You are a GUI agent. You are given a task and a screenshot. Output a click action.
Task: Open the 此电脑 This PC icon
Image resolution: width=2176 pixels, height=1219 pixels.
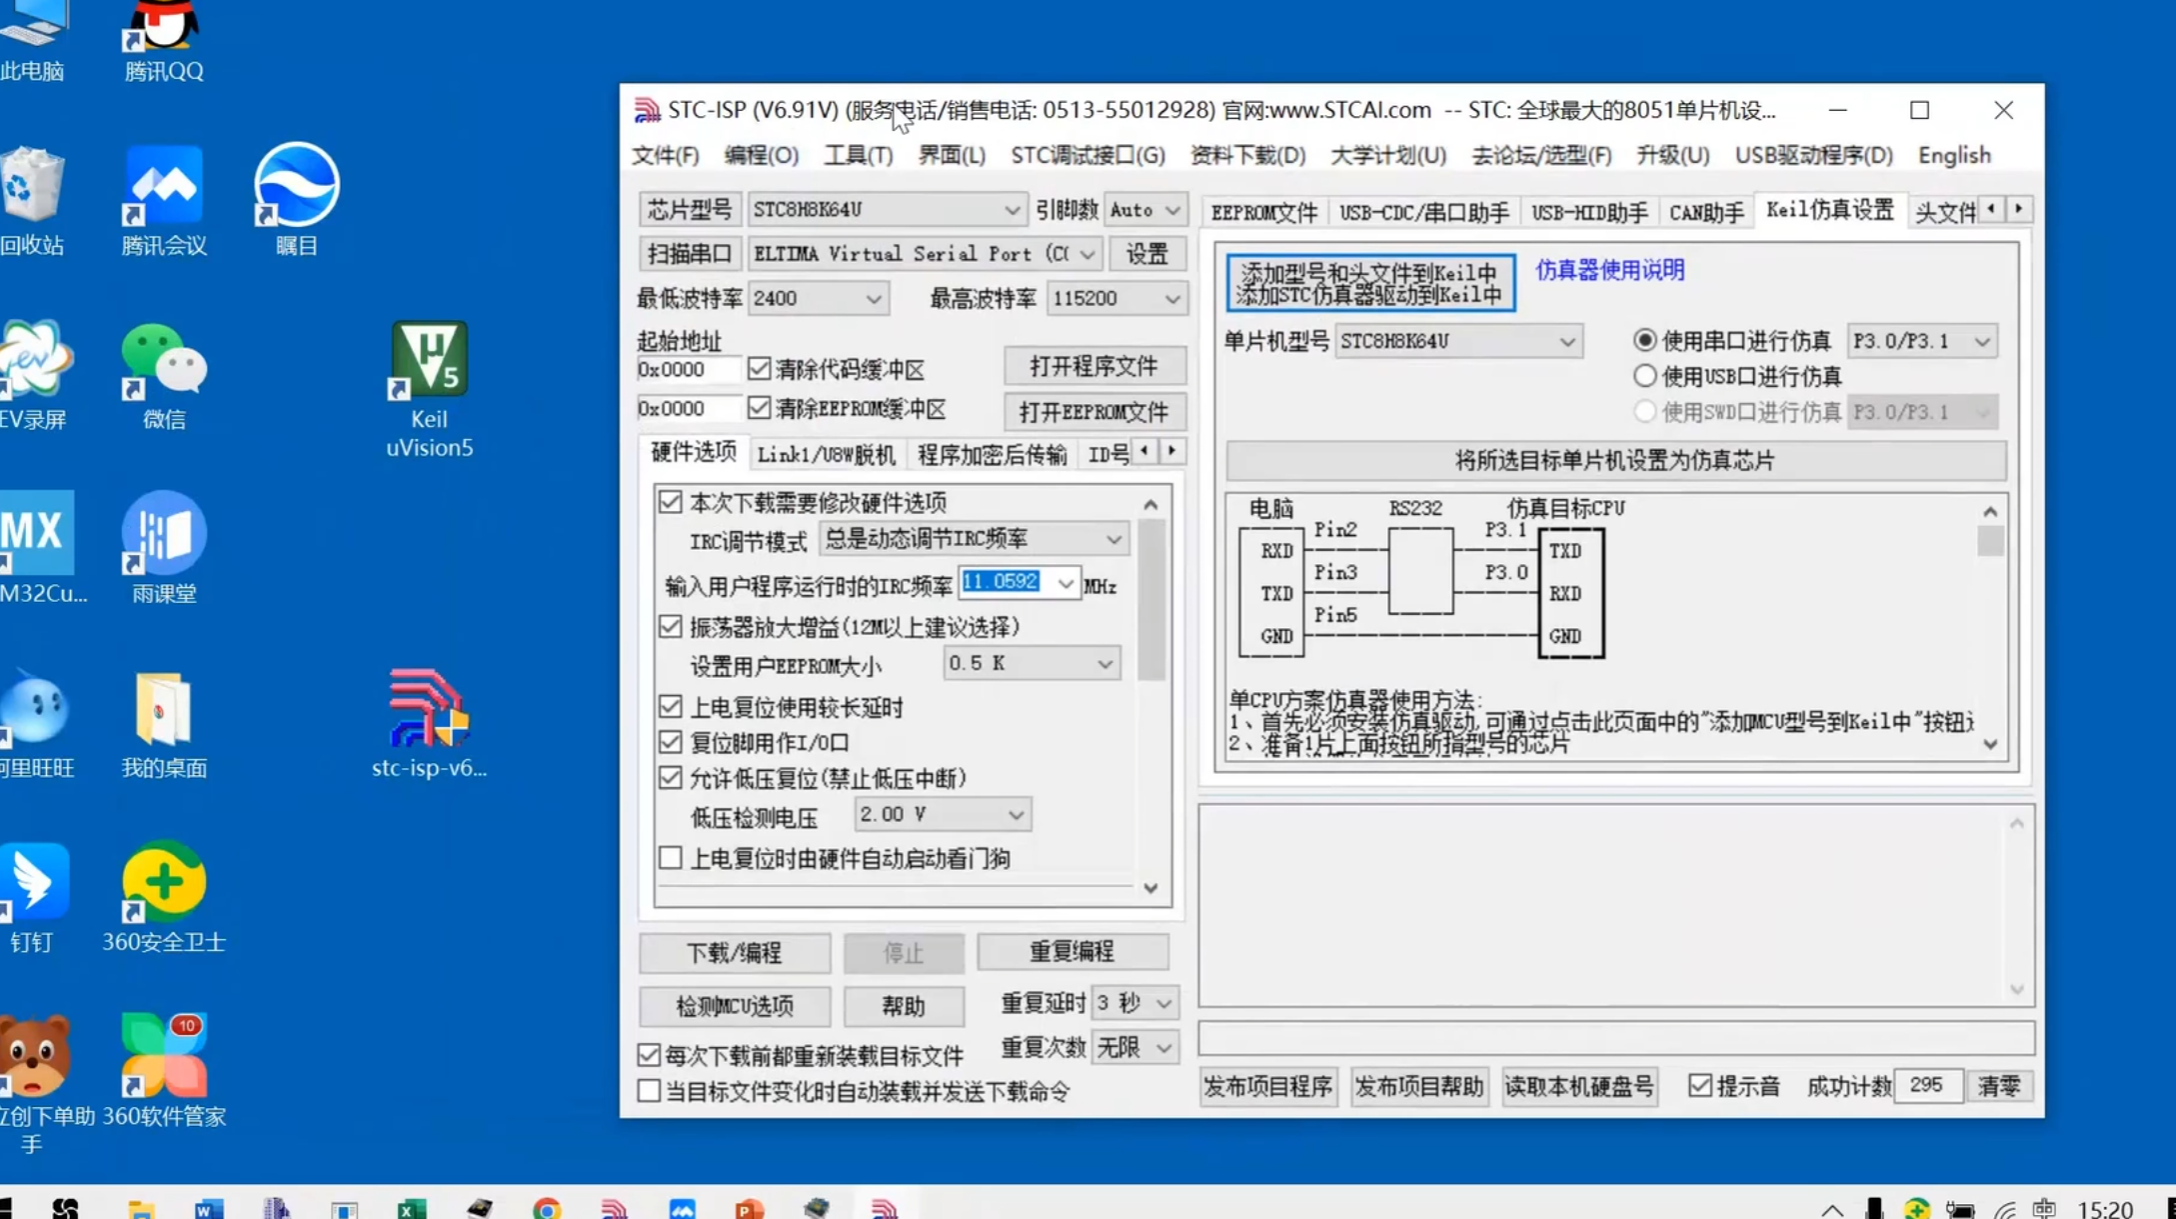(x=33, y=40)
